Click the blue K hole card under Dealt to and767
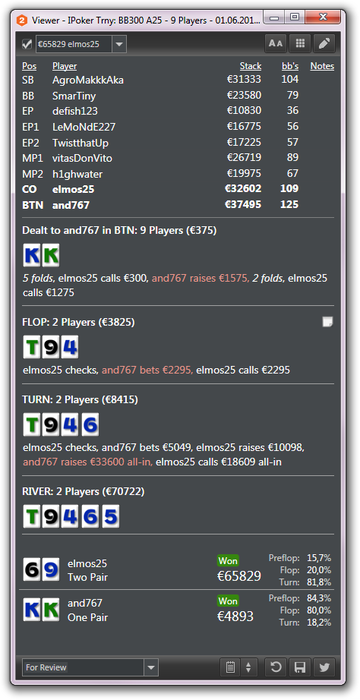This screenshot has width=360, height=700. 32,255
